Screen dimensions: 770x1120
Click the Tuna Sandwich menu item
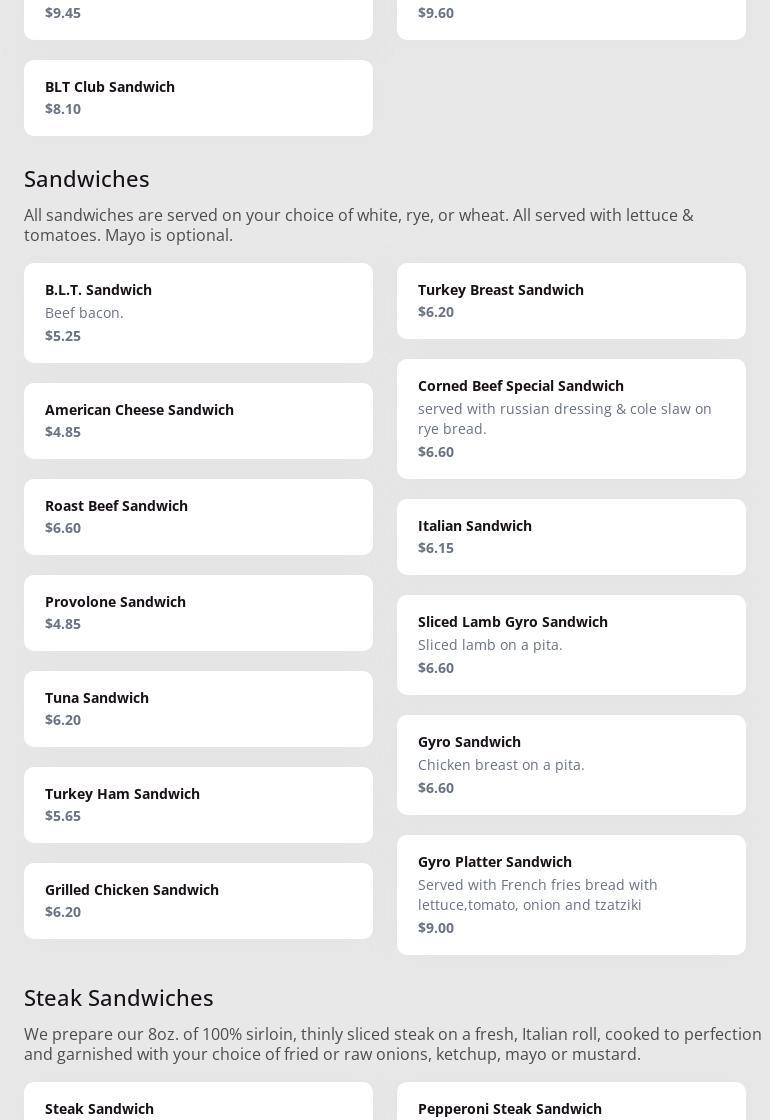[198, 708]
